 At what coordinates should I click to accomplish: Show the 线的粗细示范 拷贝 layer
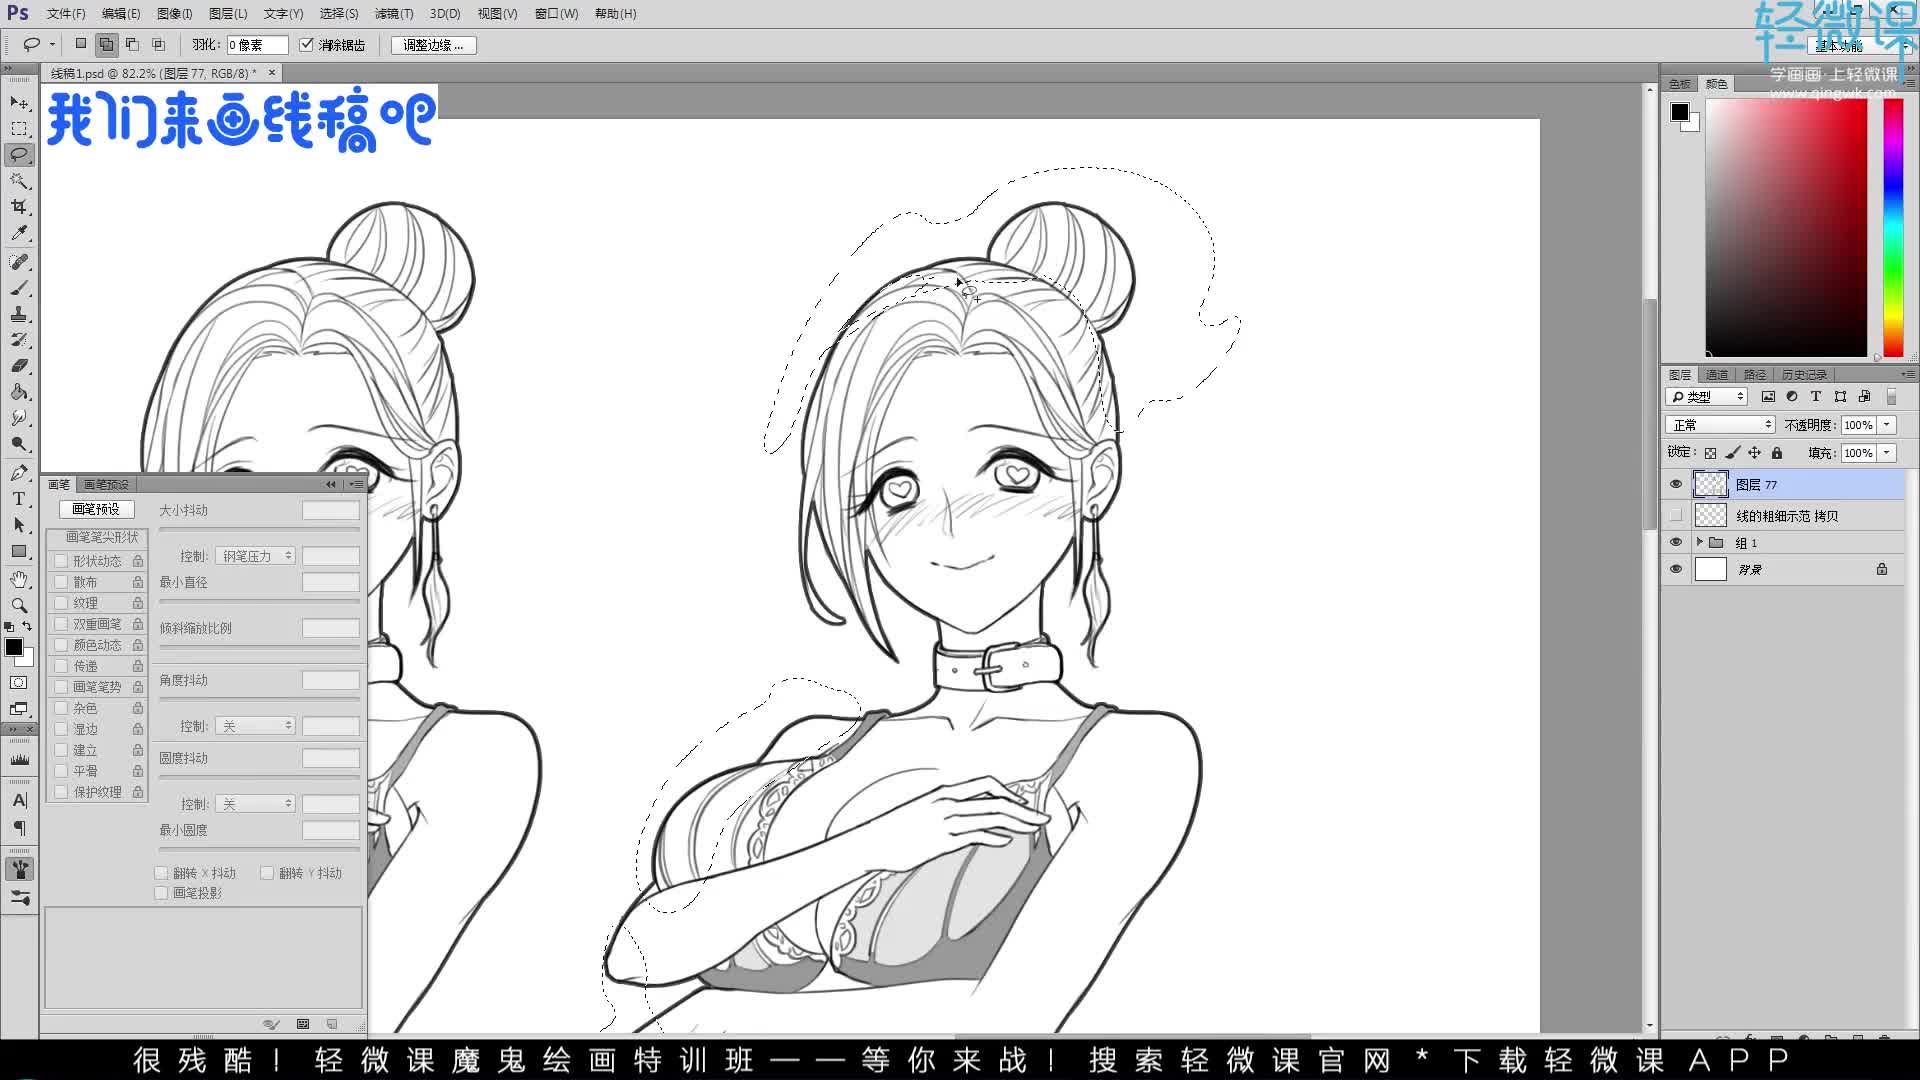(1676, 516)
